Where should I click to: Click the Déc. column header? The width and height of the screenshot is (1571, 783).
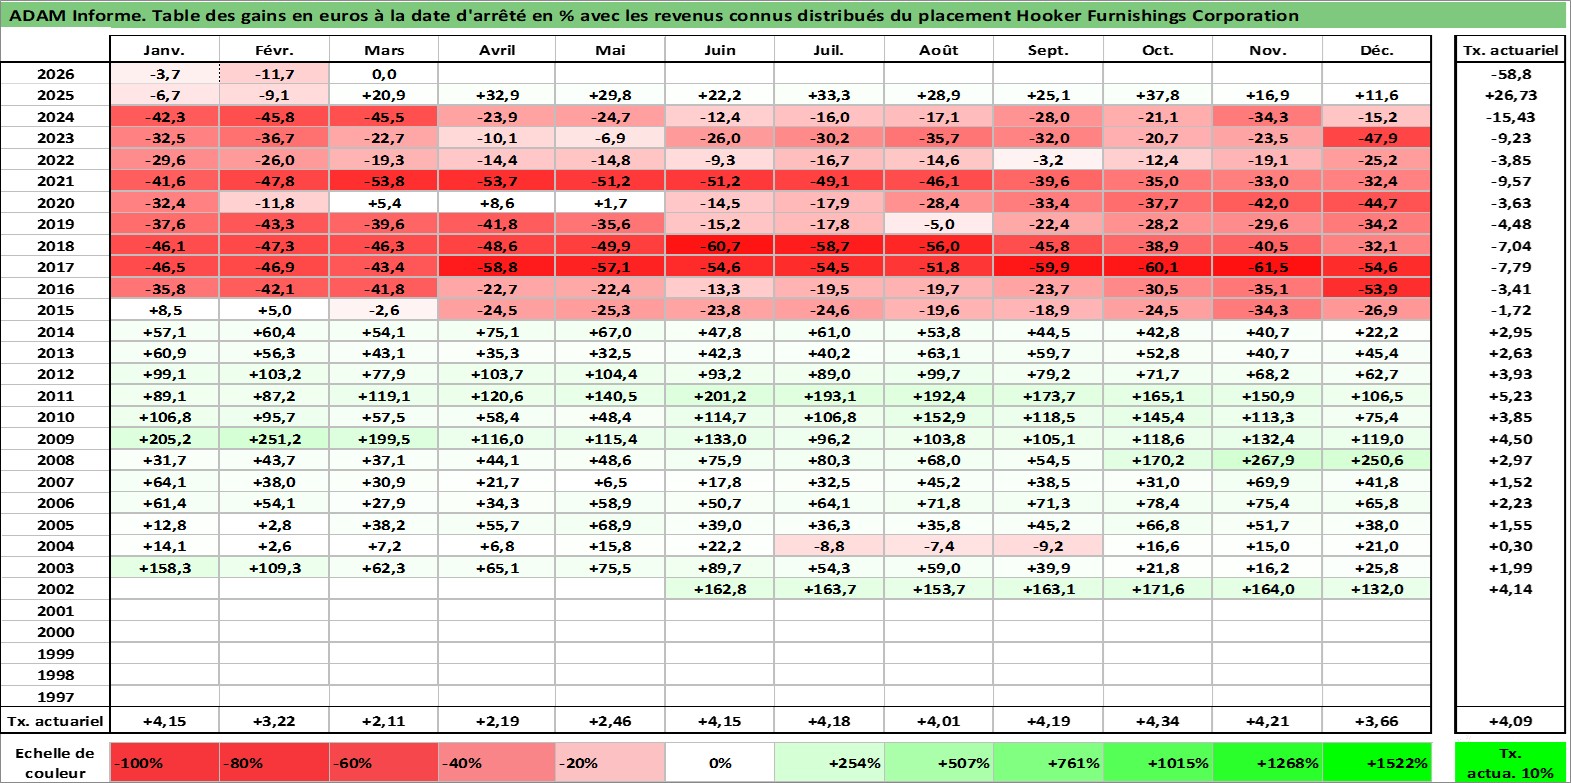tap(1376, 50)
